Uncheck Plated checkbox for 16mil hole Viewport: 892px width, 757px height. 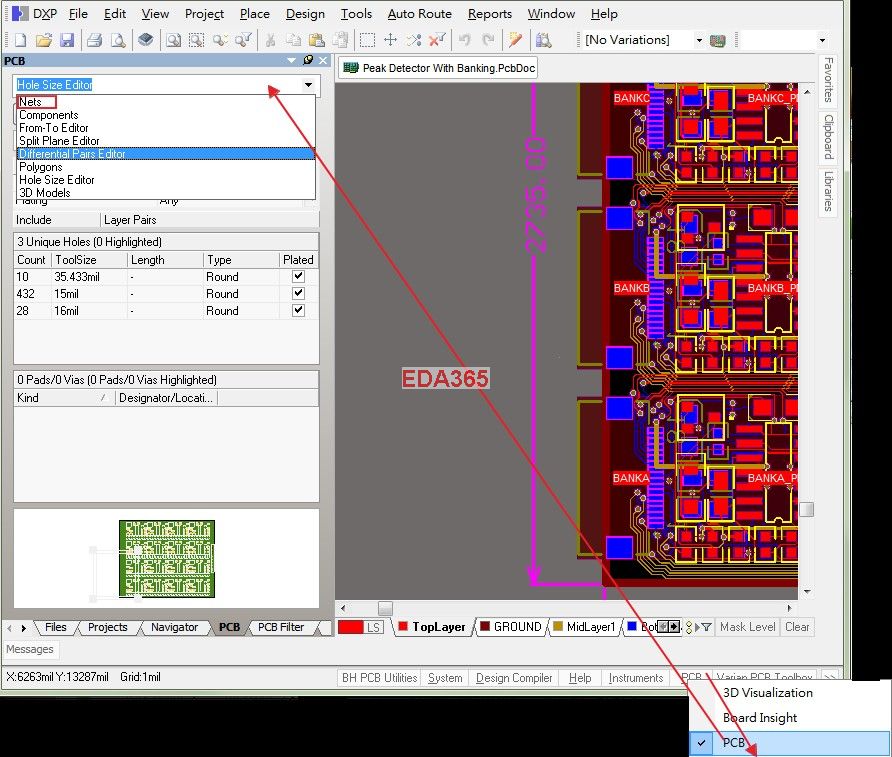point(297,311)
